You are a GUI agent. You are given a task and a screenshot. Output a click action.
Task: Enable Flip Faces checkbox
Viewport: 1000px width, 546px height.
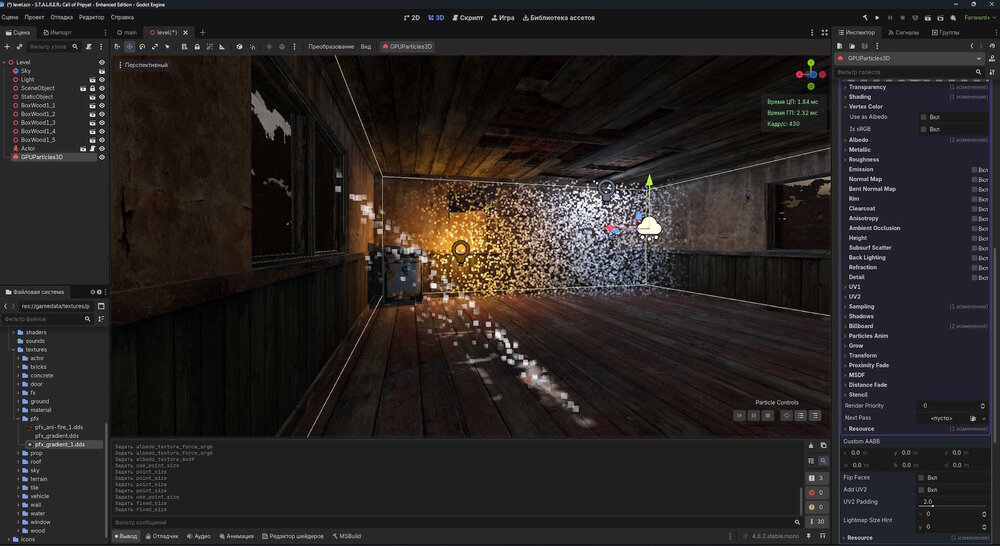(x=921, y=478)
